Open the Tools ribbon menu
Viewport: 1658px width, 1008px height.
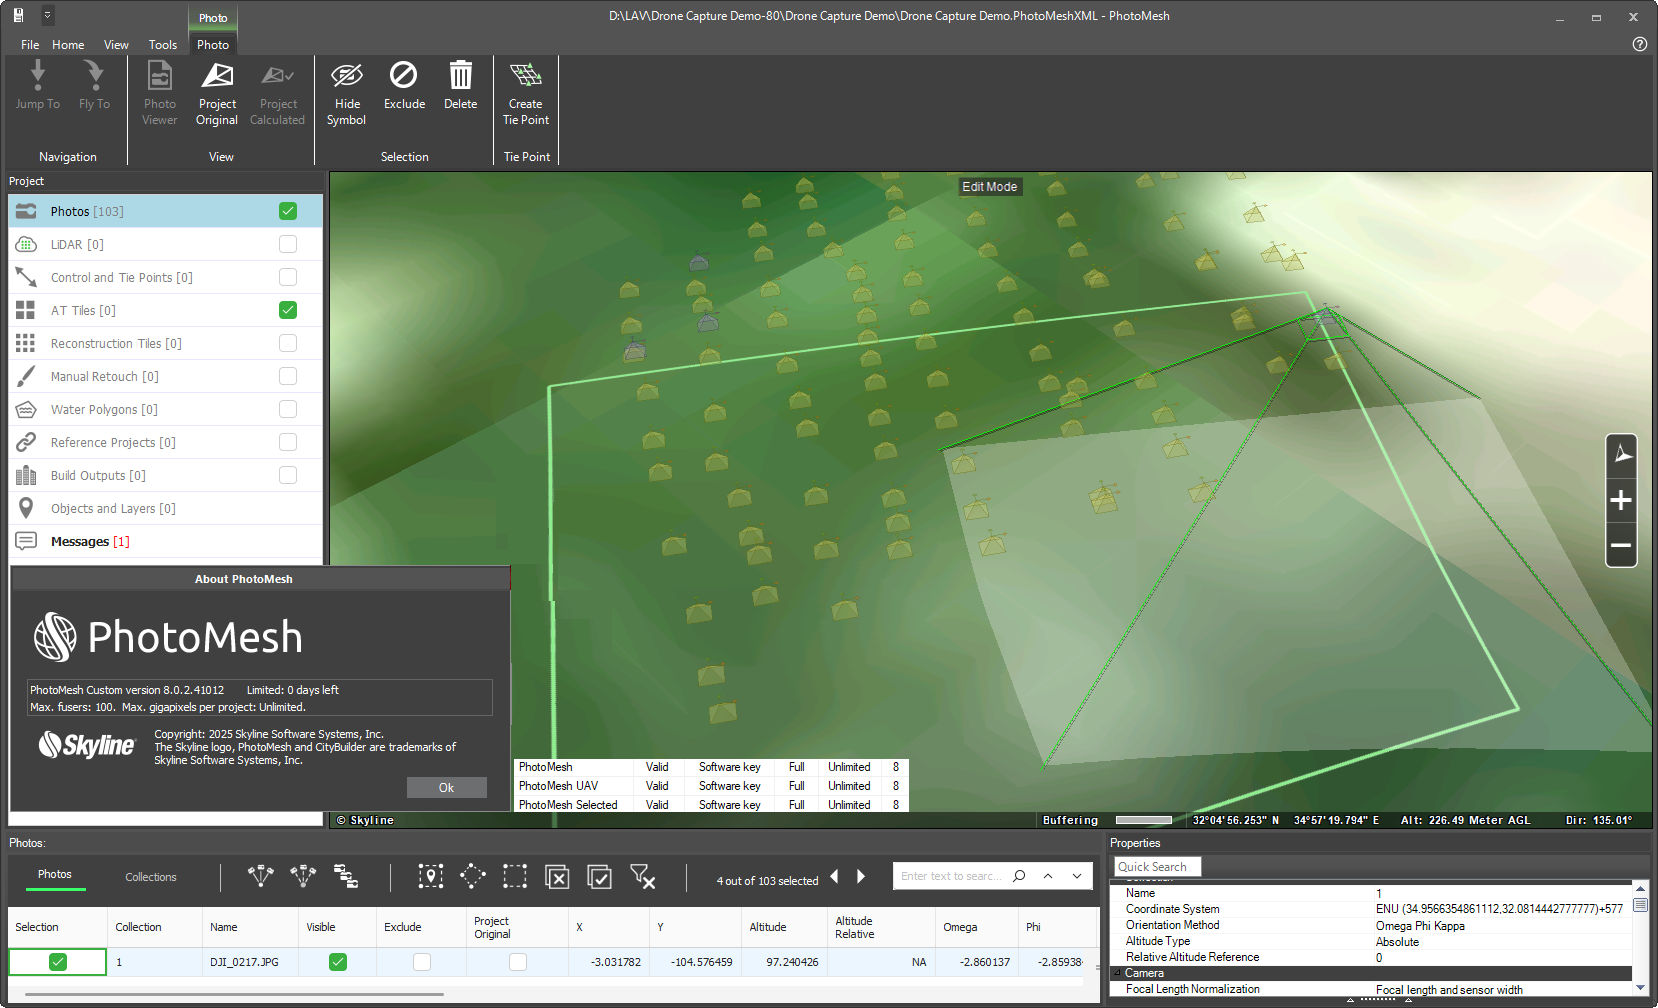(162, 45)
